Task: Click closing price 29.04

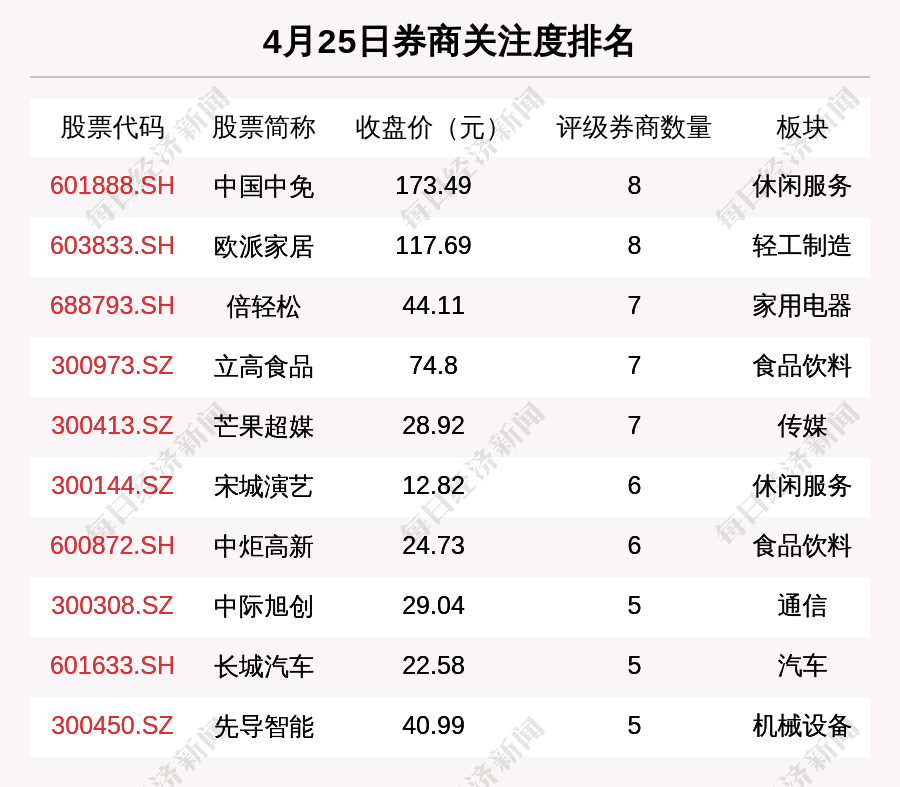Action: 433,606
